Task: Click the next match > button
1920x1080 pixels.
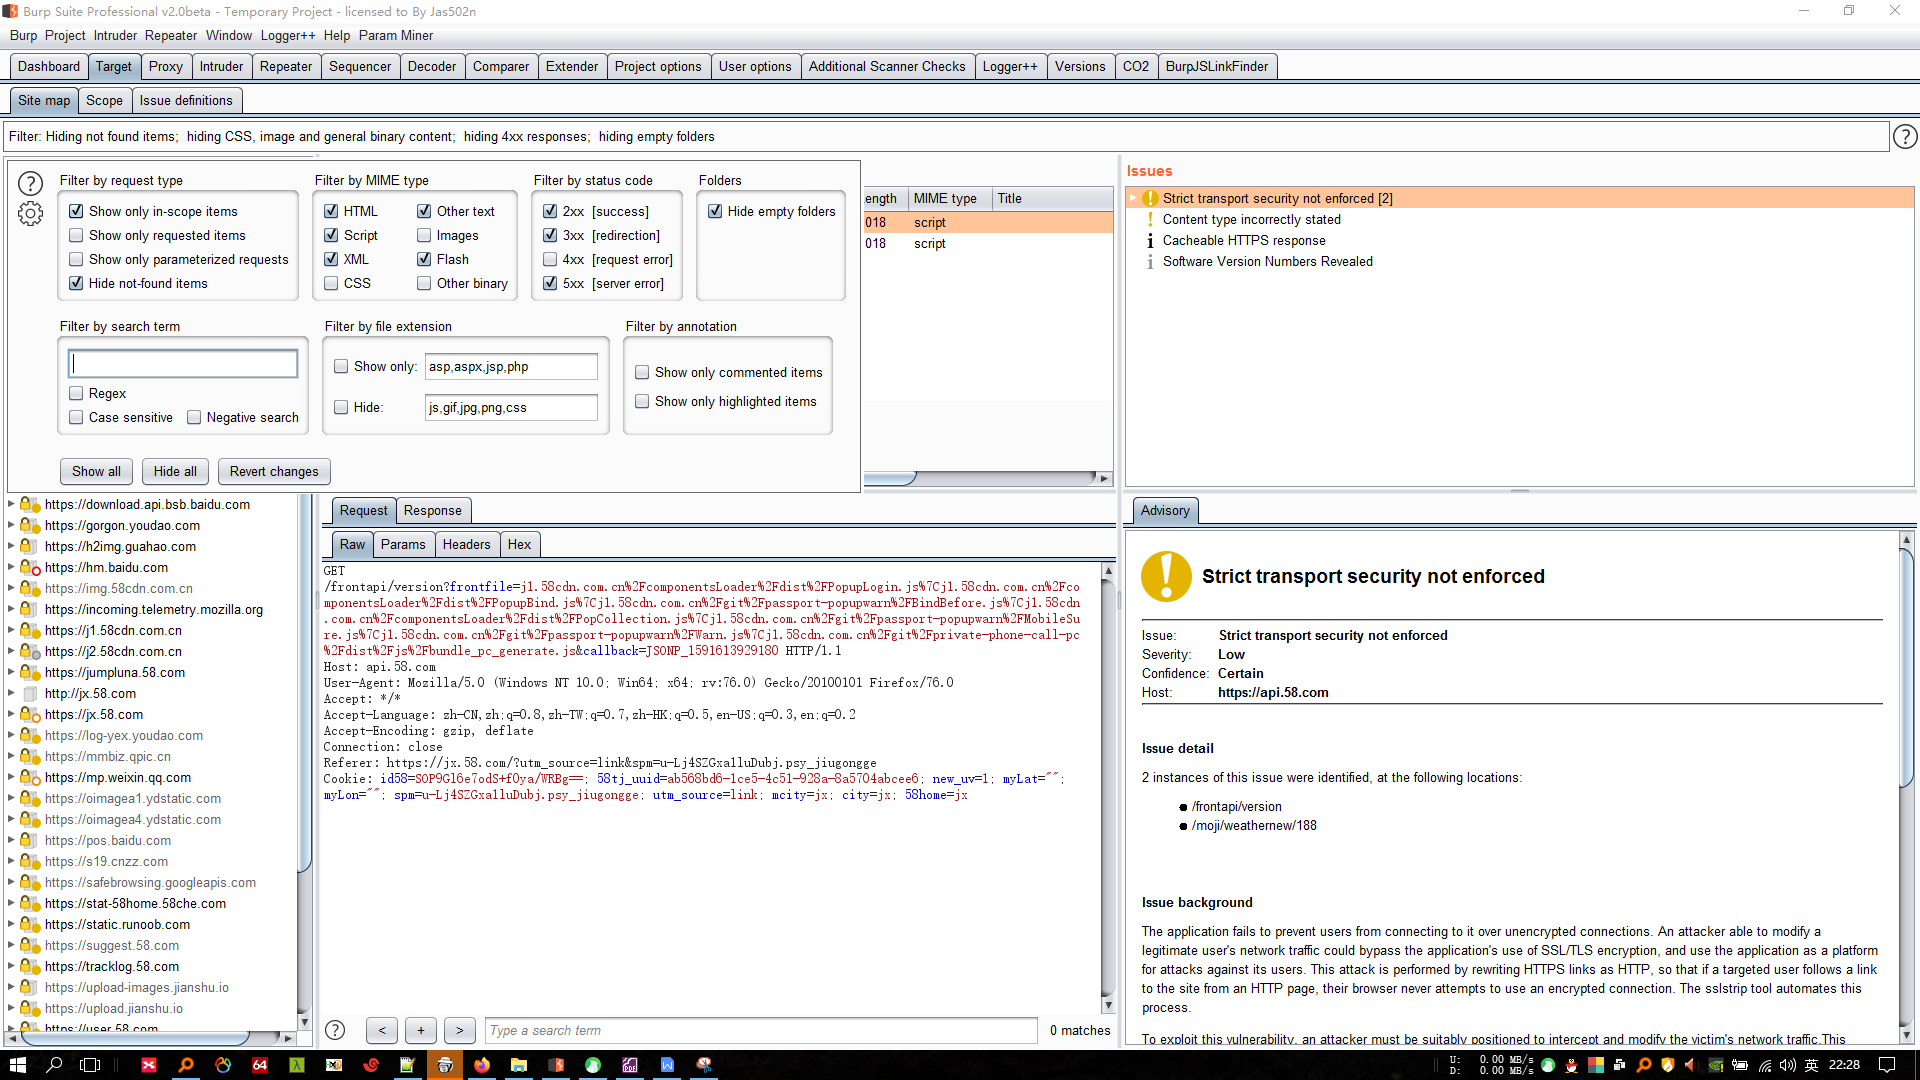Action: [x=459, y=1031]
